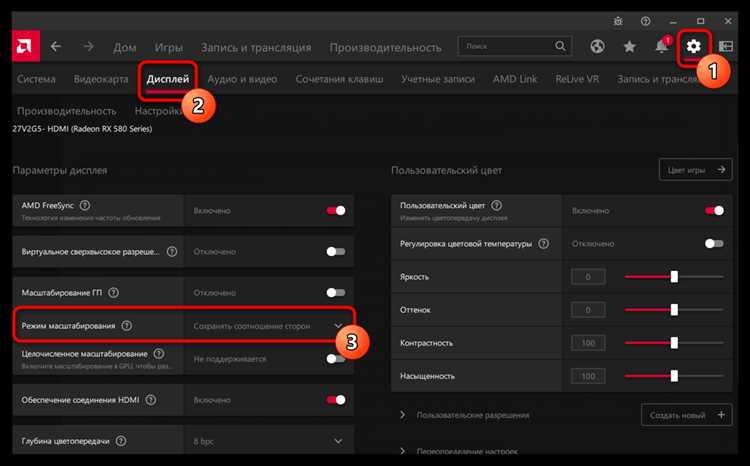Open top Производительность main tab

pos(385,47)
